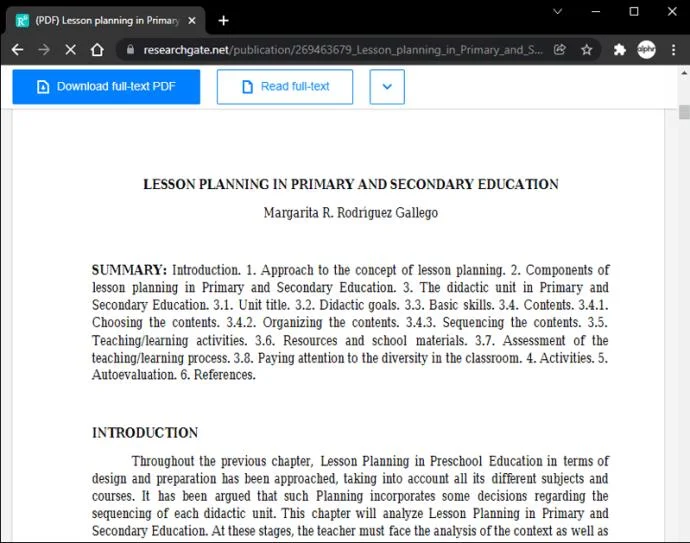Viewport: 690px width, 543px height.
Task: Stop loading the page
Action: click(70, 50)
